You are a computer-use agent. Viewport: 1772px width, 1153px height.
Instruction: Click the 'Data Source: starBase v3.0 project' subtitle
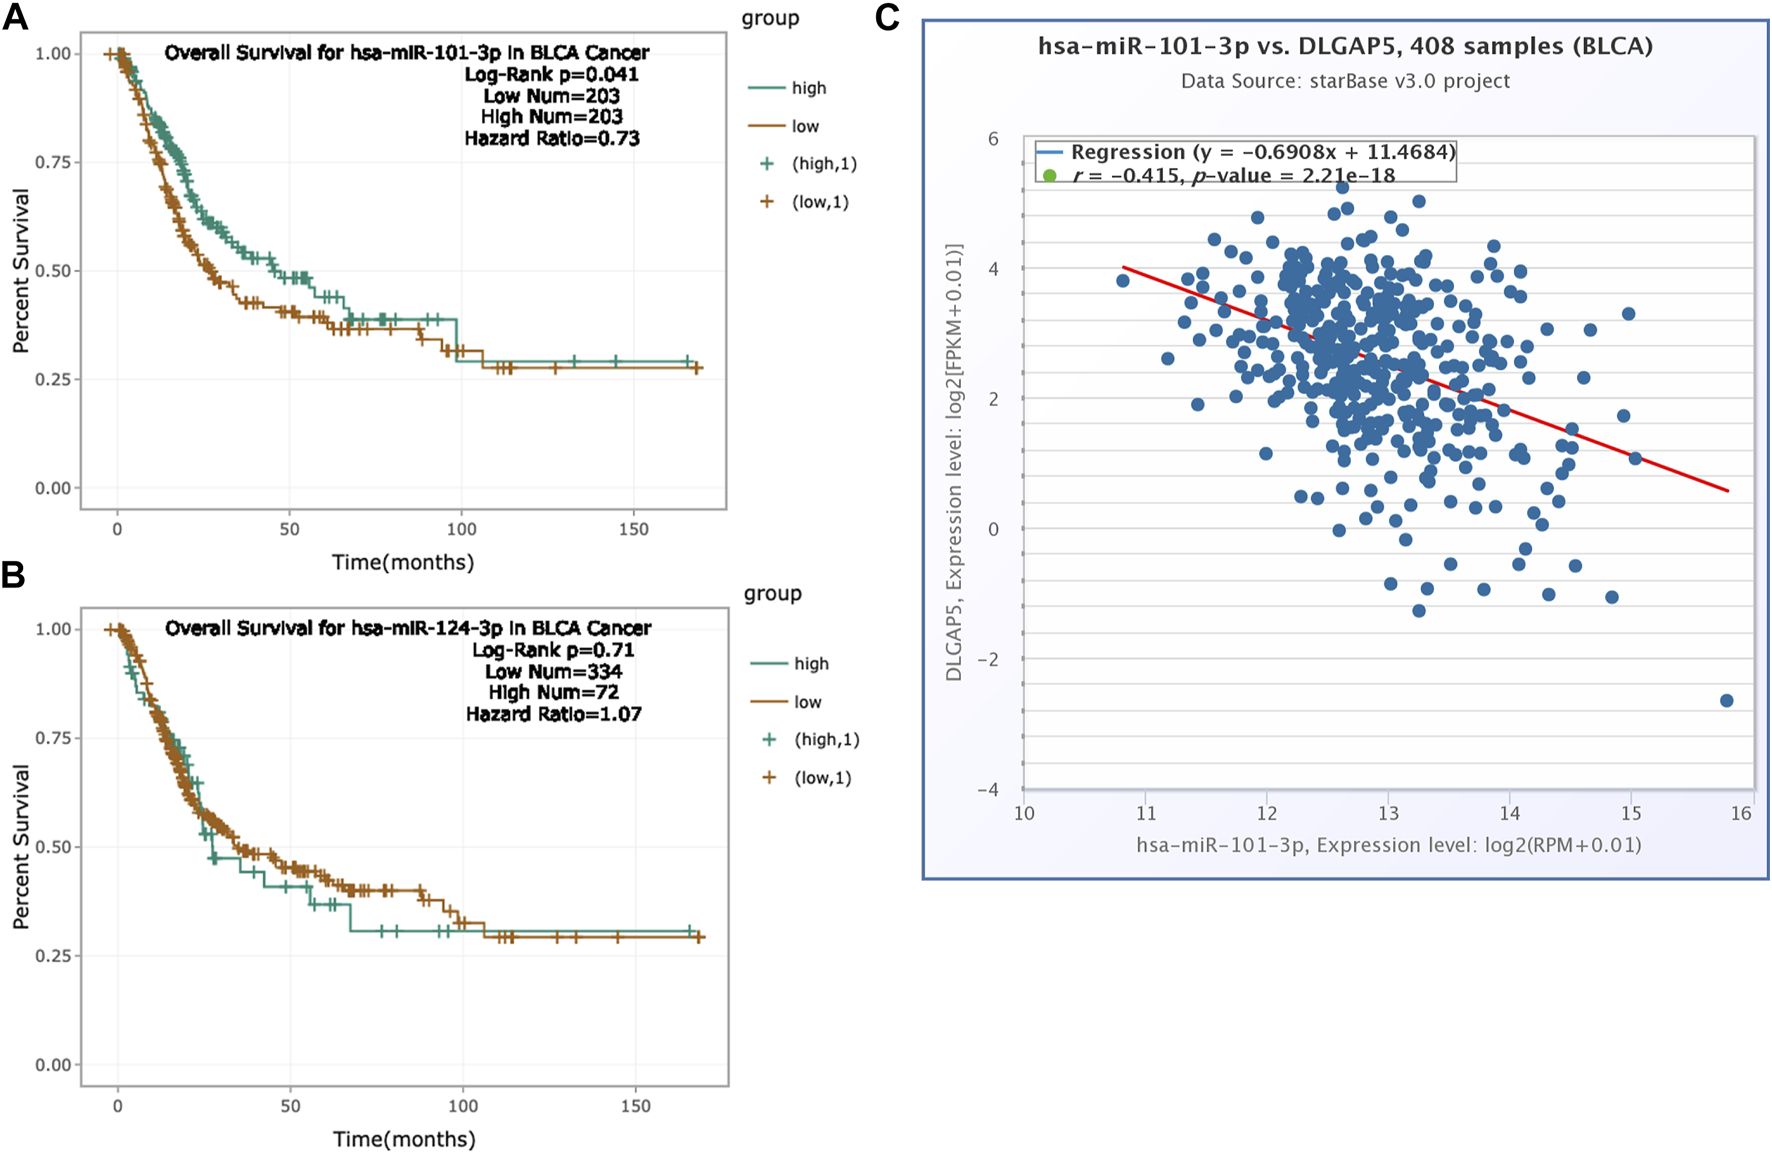1345,81
